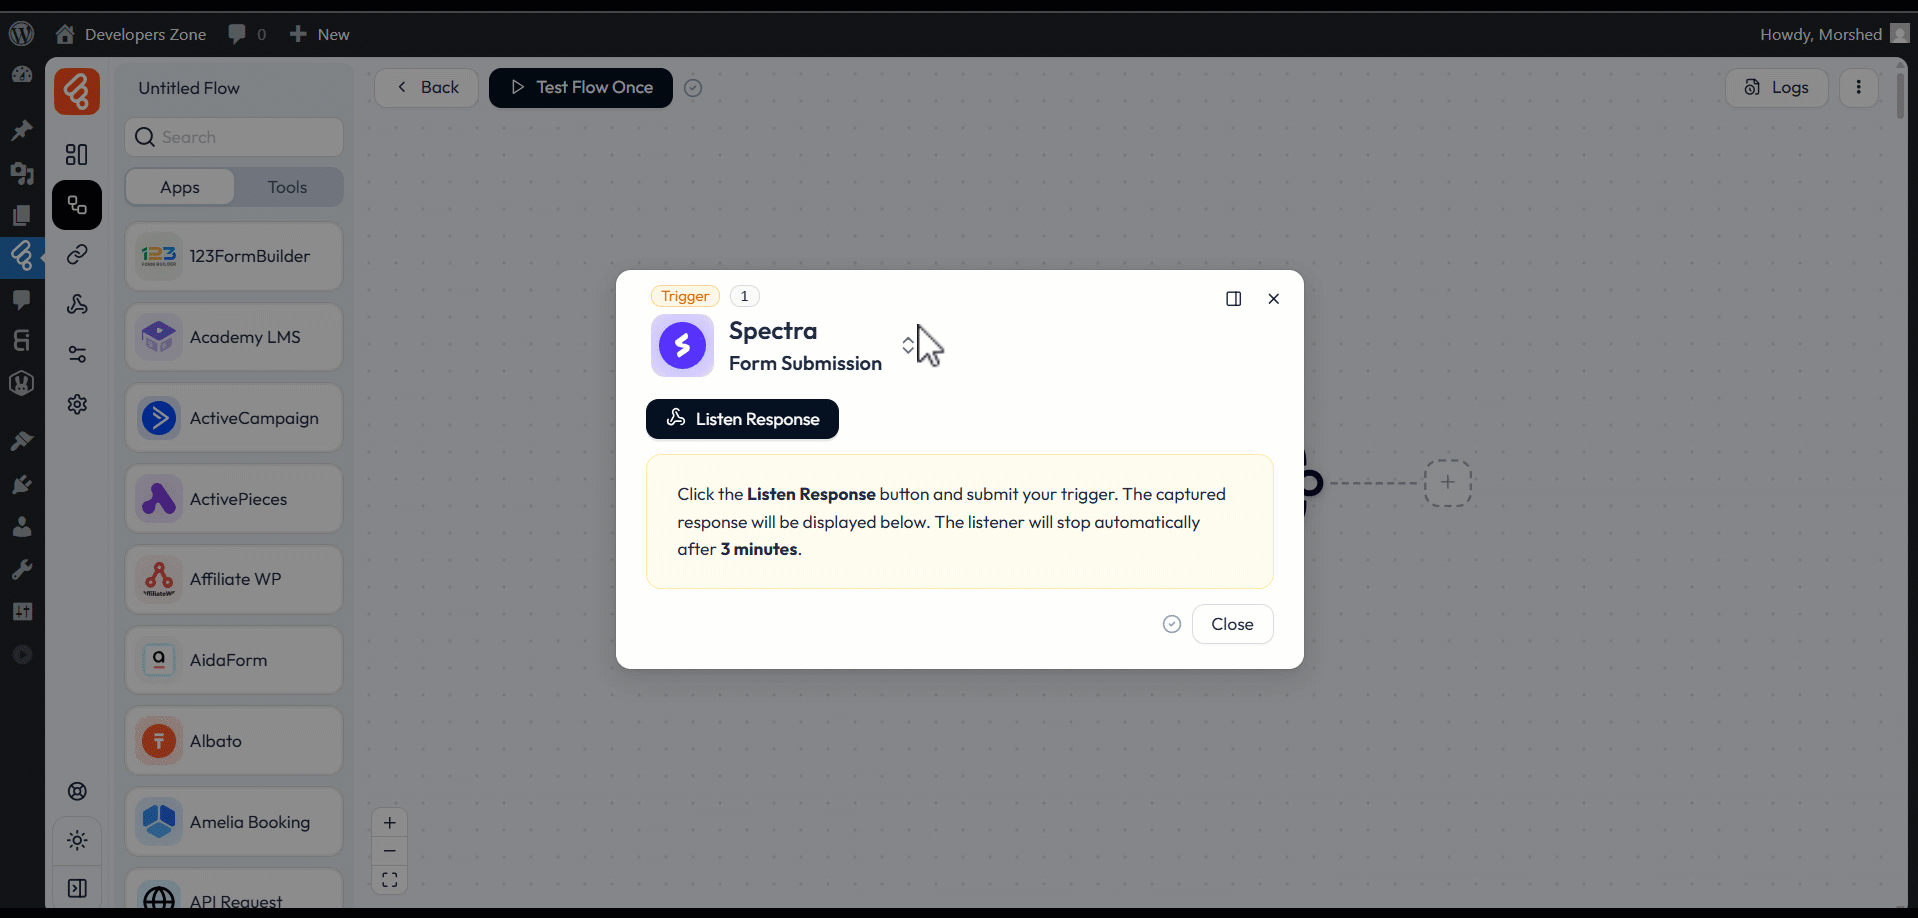
Task: Expand the three-dot options menu at top right
Action: 1858,87
